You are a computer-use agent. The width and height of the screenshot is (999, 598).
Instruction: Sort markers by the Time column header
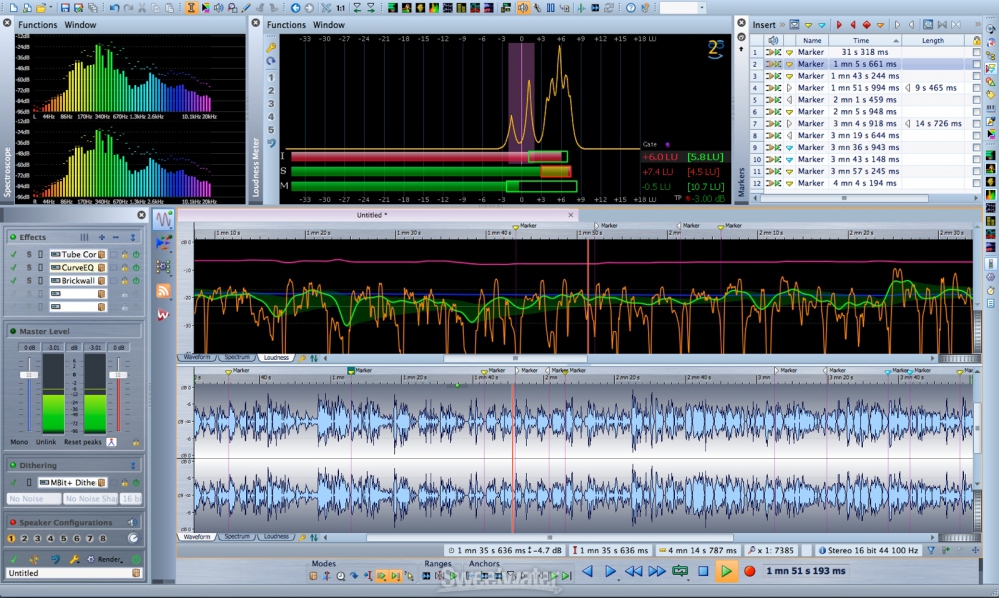(x=861, y=40)
